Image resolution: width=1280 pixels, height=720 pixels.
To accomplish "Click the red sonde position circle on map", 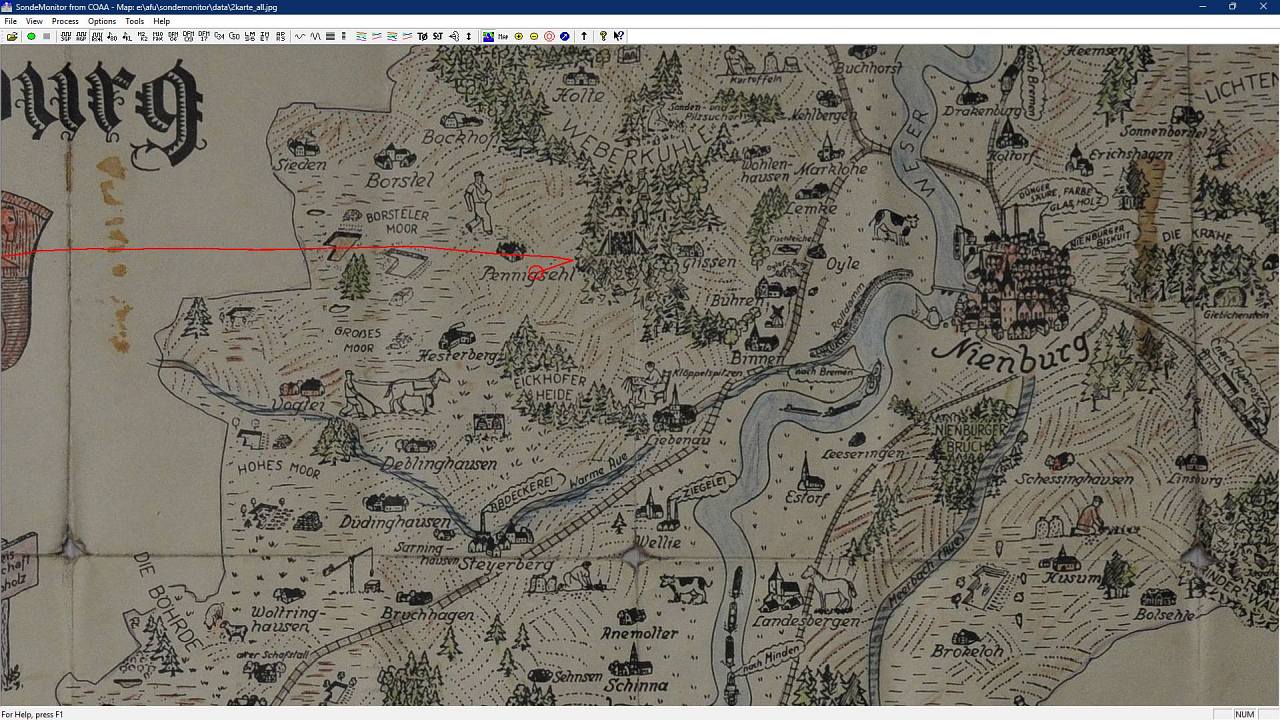I will [x=536, y=273].
